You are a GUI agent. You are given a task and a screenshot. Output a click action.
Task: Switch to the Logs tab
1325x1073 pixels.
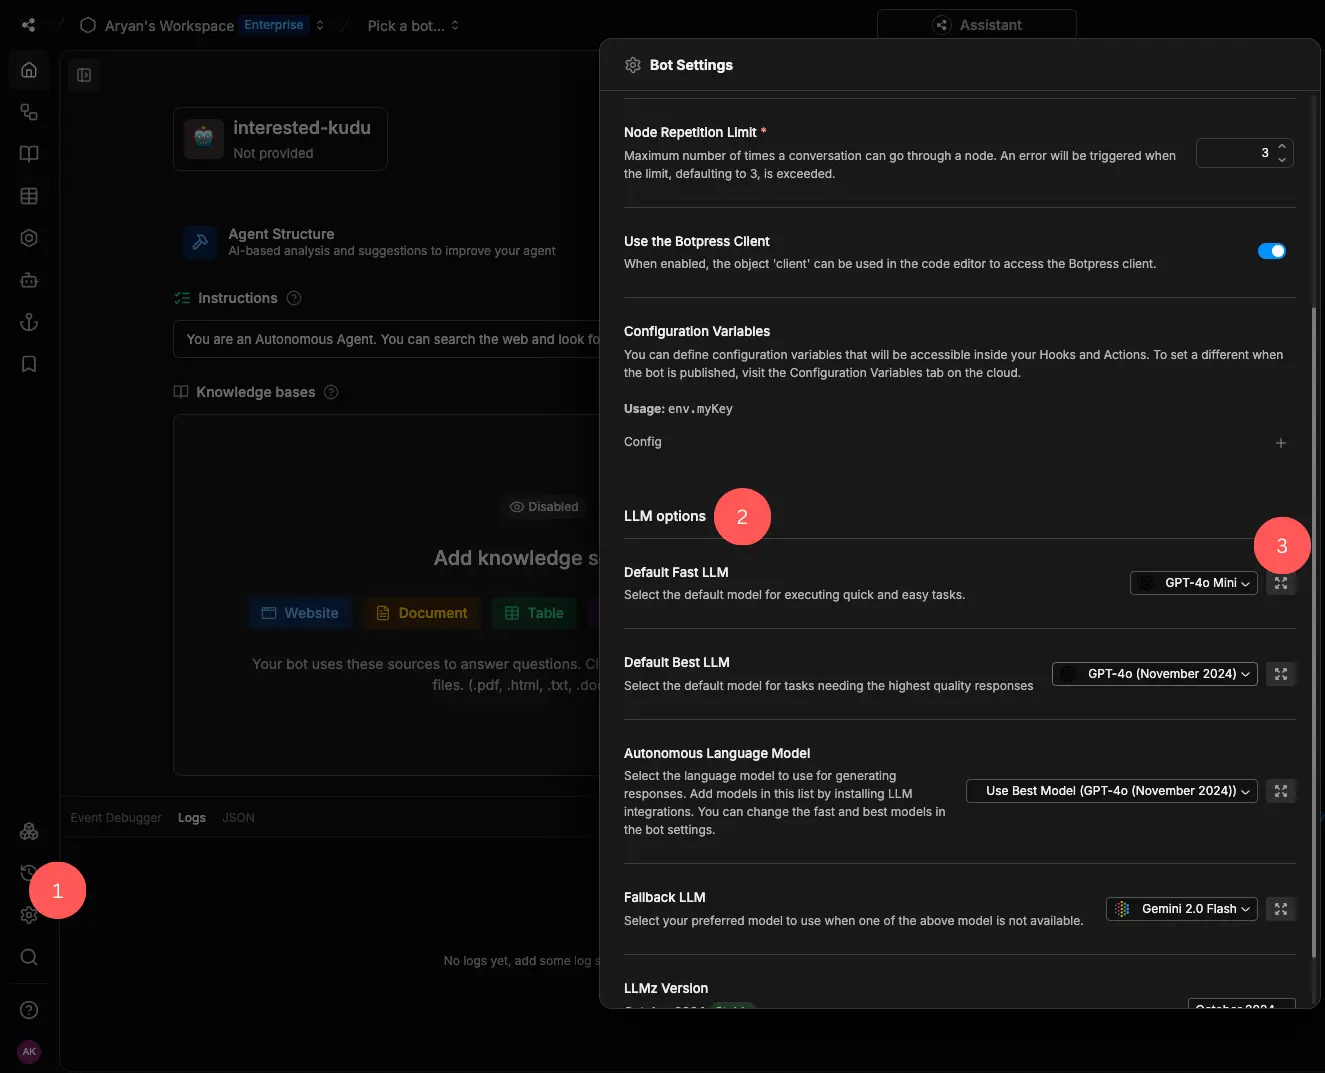pyautogui.click(x=192, y=818)
